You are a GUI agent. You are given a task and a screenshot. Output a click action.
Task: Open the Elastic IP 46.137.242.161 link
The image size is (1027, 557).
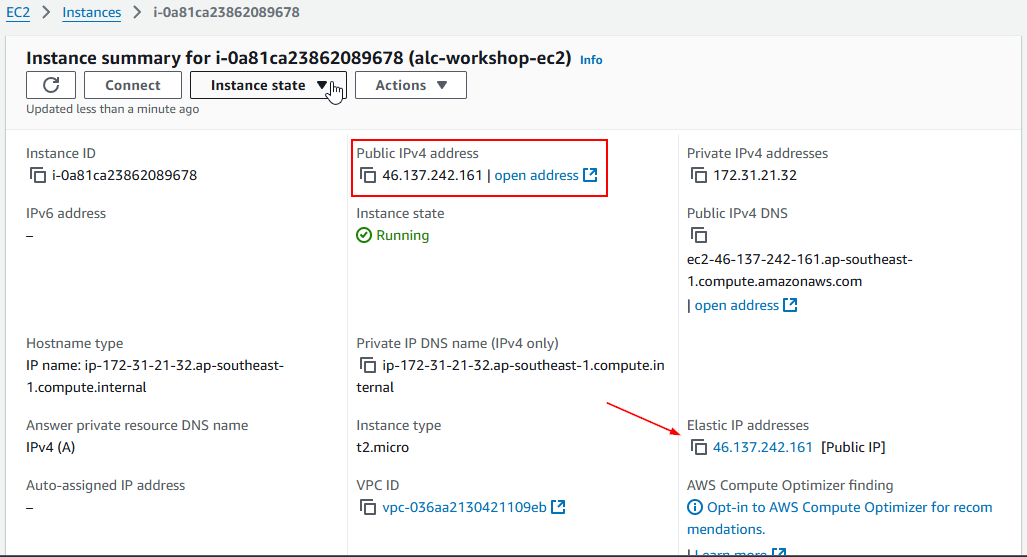click(763, 448)
